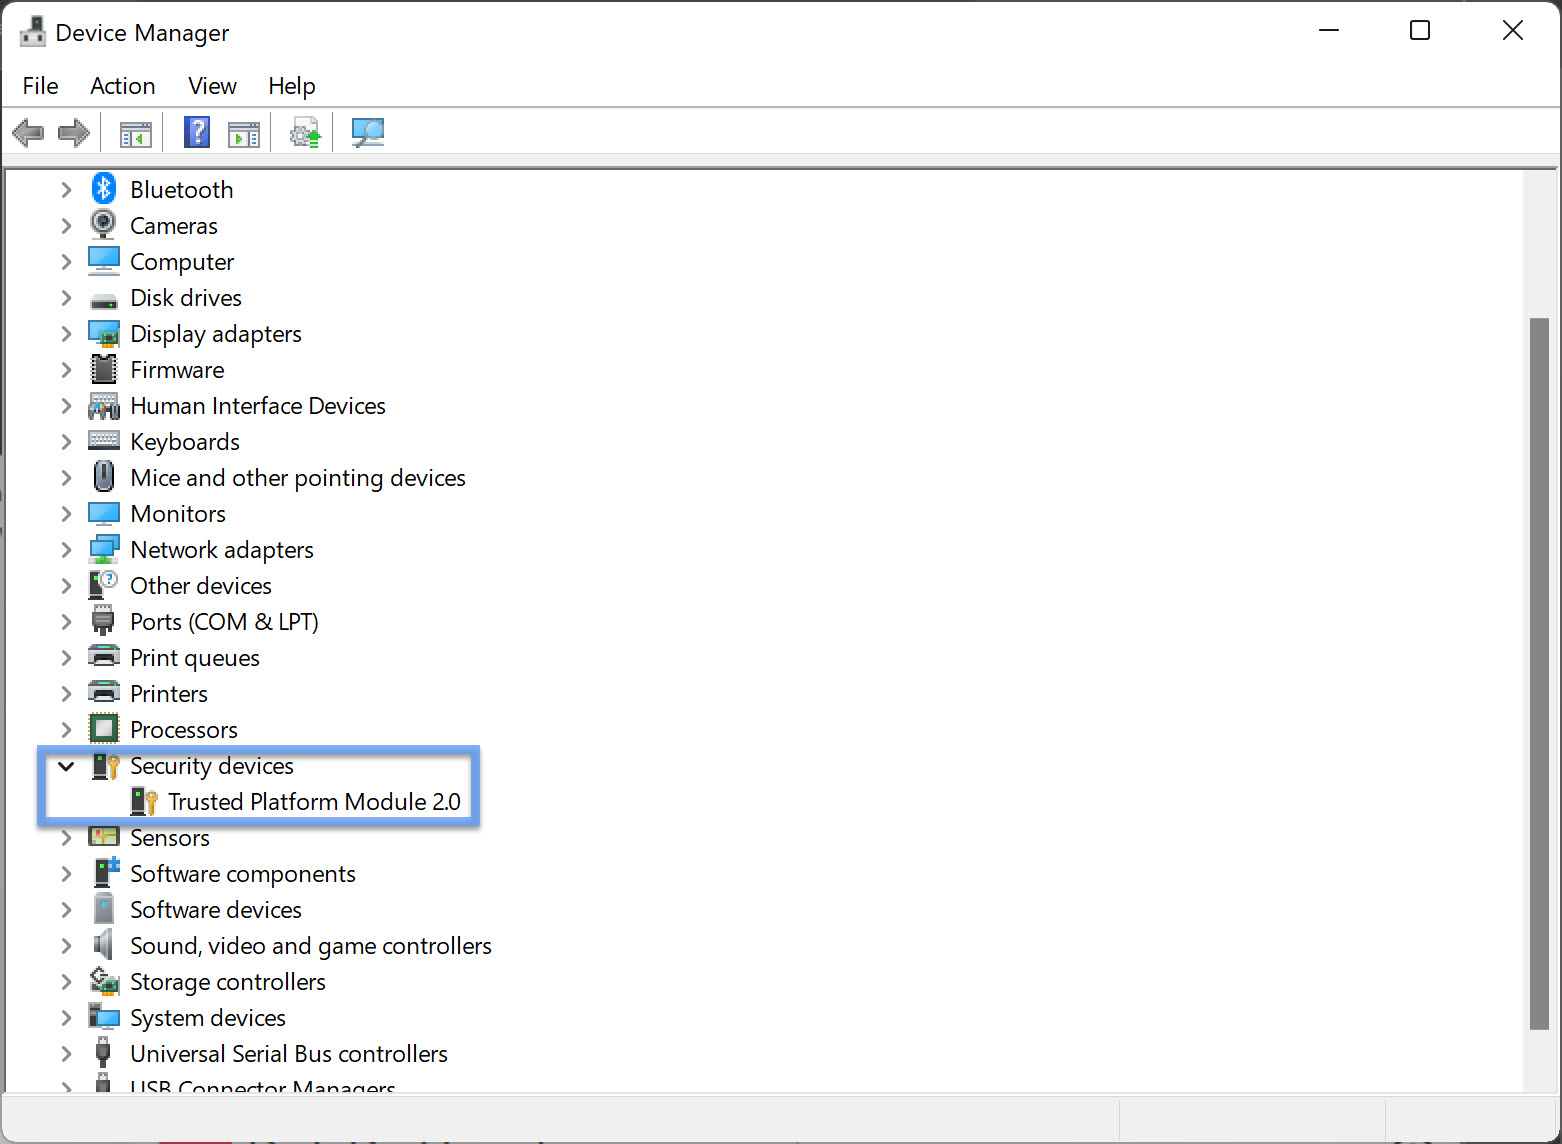The width and height of the screenshot is (1562, 1144).
Task: Scan for hardware changes
Action: (x=367, y=132)
